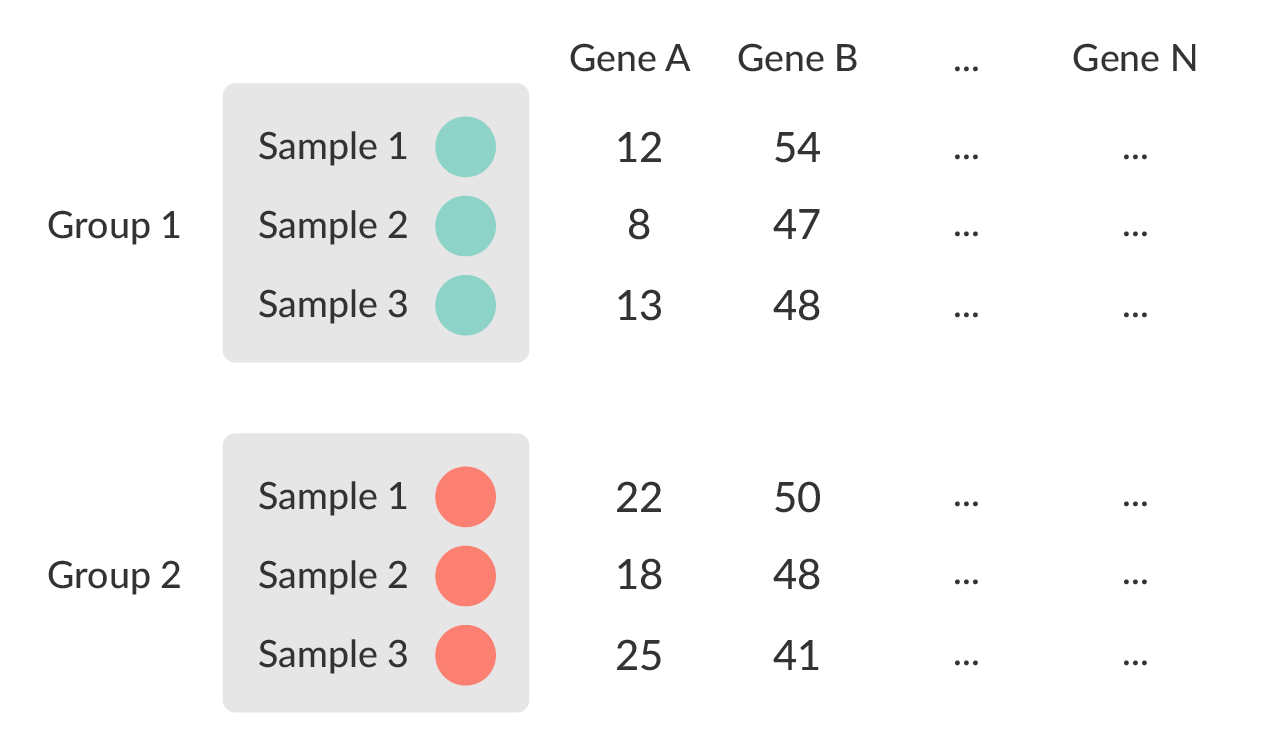Click the Gene A value 12
Image resolution: width=1265 pixels, height=746 pixels.
(x=639, y=148)
